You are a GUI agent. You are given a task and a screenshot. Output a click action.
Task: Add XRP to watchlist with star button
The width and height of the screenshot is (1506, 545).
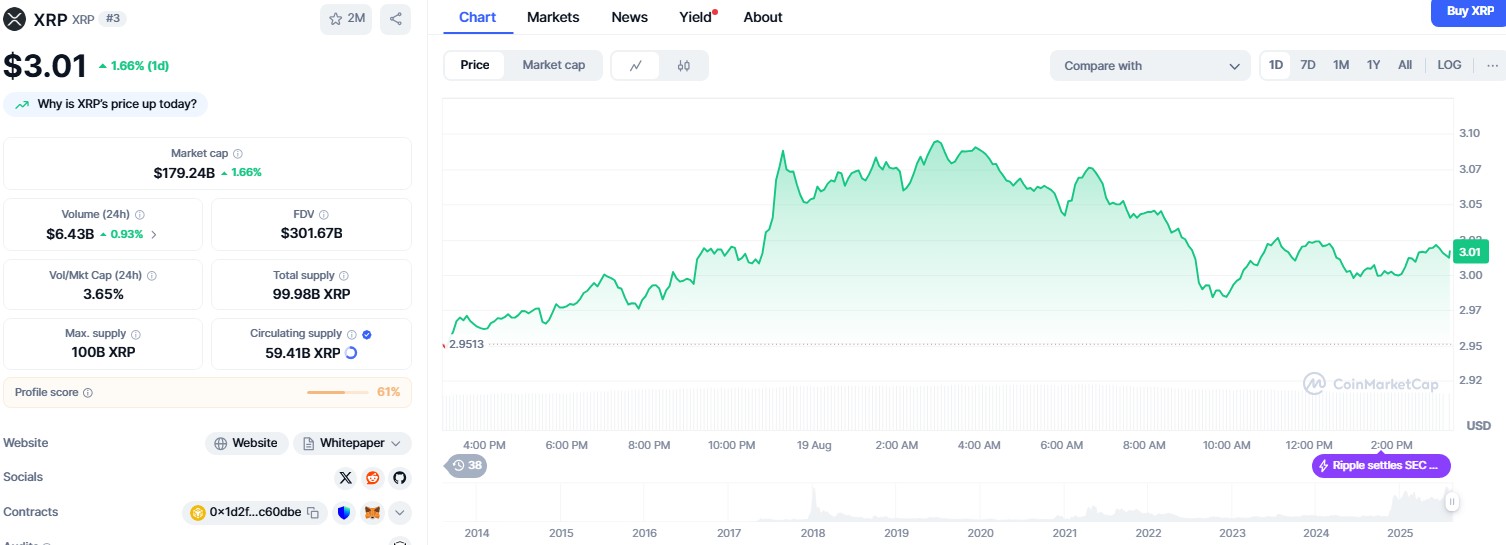[x=347, y=18]
